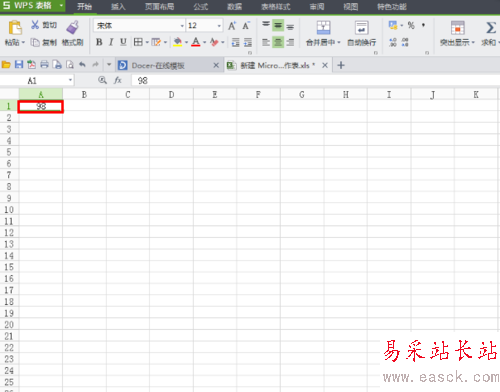Click the draw border pencil icon
Image resolution: width=500 pixels, height=392 pixels.
(156, 42)
